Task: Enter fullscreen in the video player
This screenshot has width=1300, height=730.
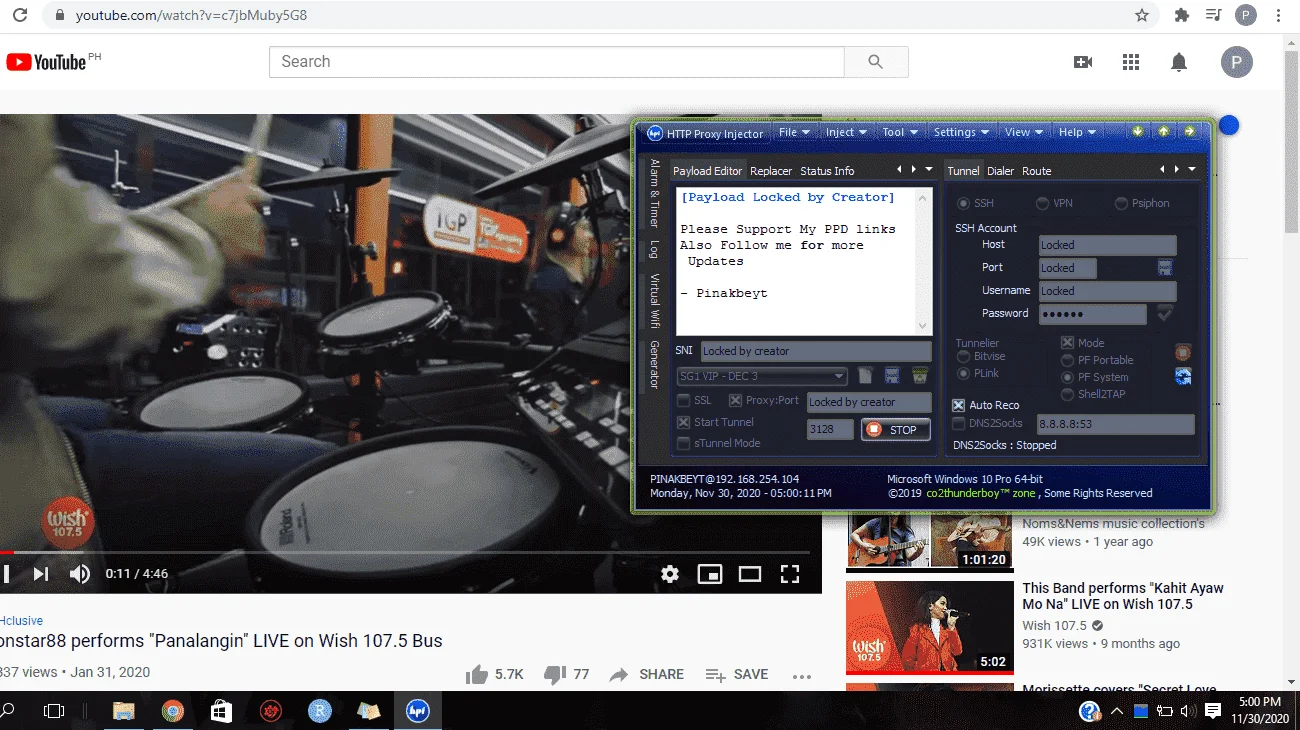Action: [x=790, y=574]
